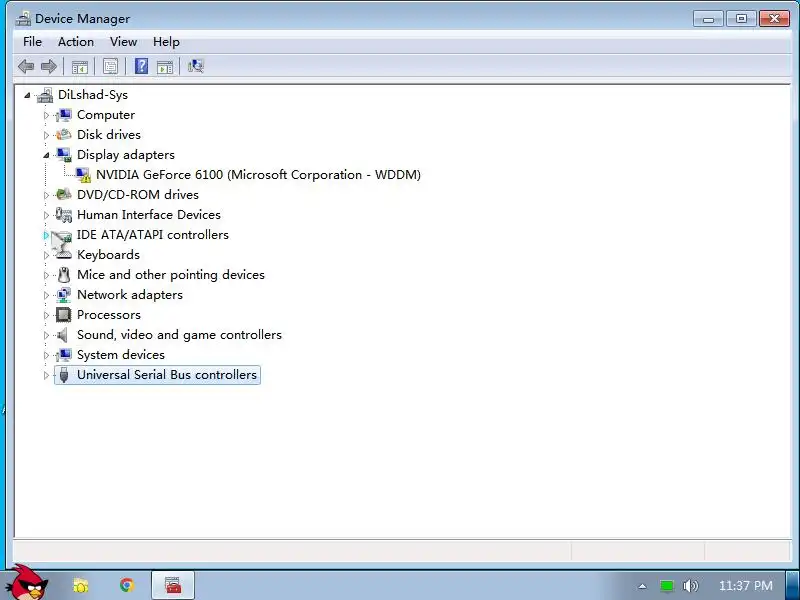This screenshot has height=600, width=800.
Task: Click NVIDIA GeForce 6100 warning device icon
Action: coord(83,174)
